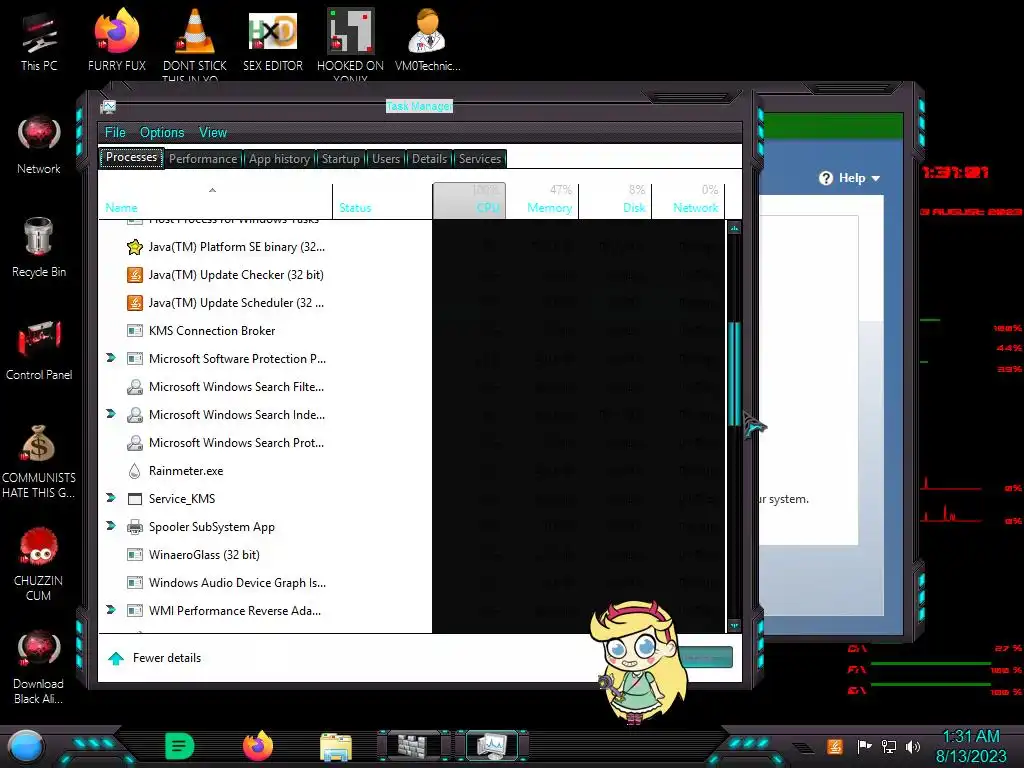This screenshot has width=1024, height=768.
Task: Click the Rainmeter.exe droplet icon
Action: click(x=135, y=471)
